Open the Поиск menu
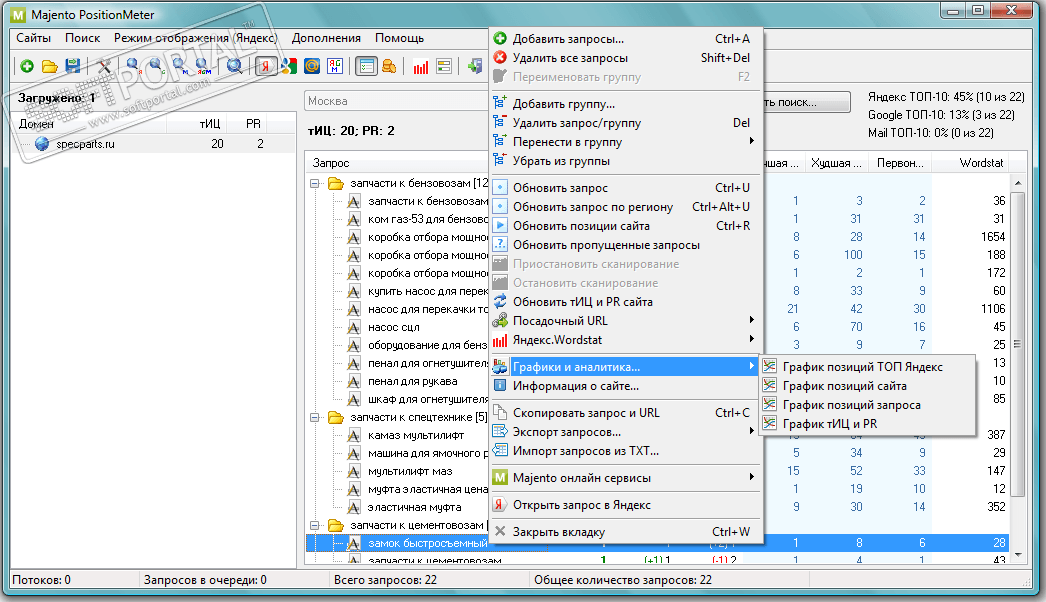 pyautogui.click(x=83, y=38)
